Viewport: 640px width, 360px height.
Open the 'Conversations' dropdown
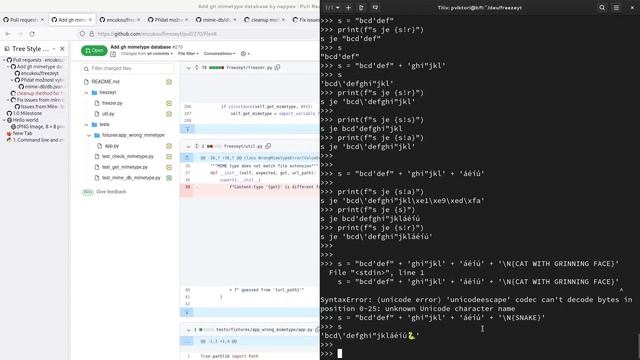pyautogui.click(x=220, y=53)
